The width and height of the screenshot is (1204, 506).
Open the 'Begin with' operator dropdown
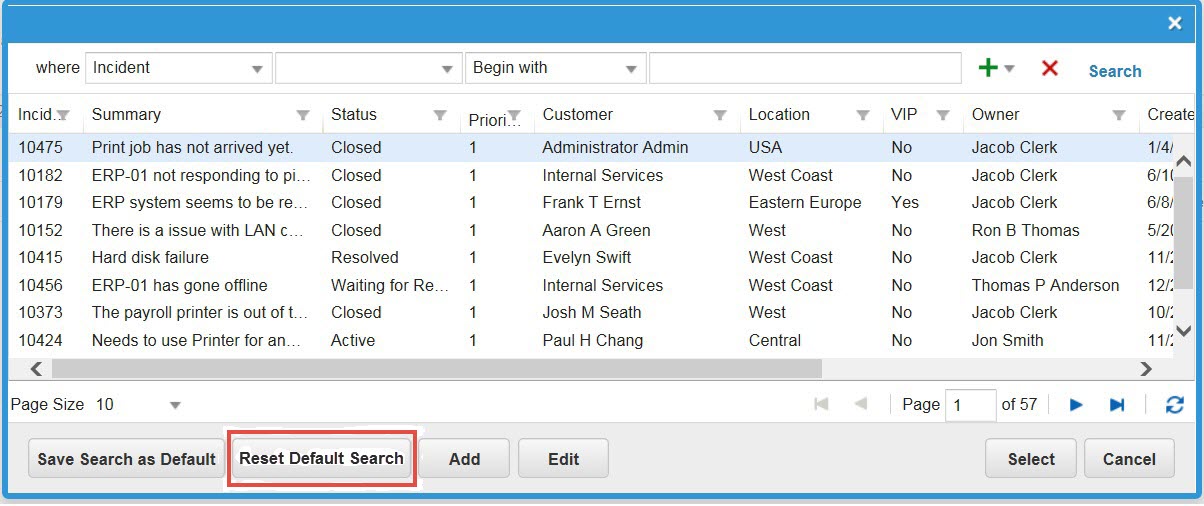[631, 69]
